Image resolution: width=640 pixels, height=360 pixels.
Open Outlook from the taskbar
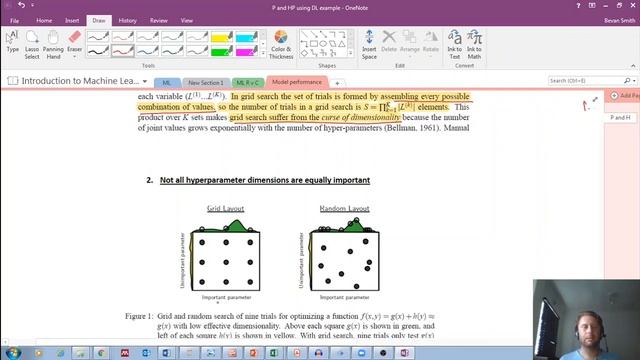click(146, 353)
